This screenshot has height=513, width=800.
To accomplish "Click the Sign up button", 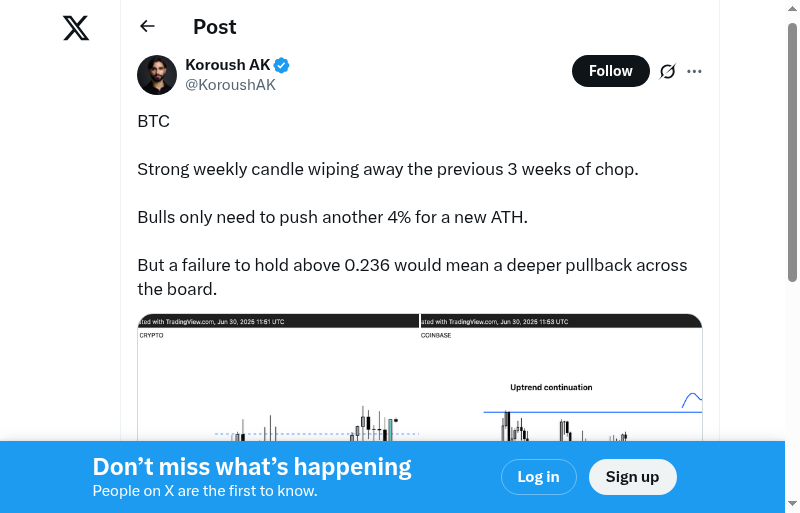I will pos(632,477).
